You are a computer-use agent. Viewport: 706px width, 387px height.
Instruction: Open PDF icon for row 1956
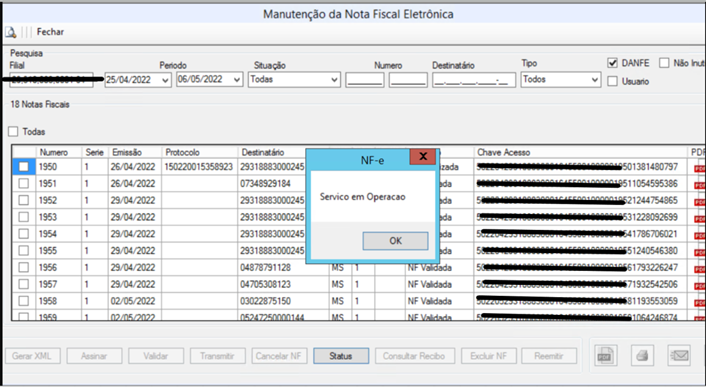[700, 269]
